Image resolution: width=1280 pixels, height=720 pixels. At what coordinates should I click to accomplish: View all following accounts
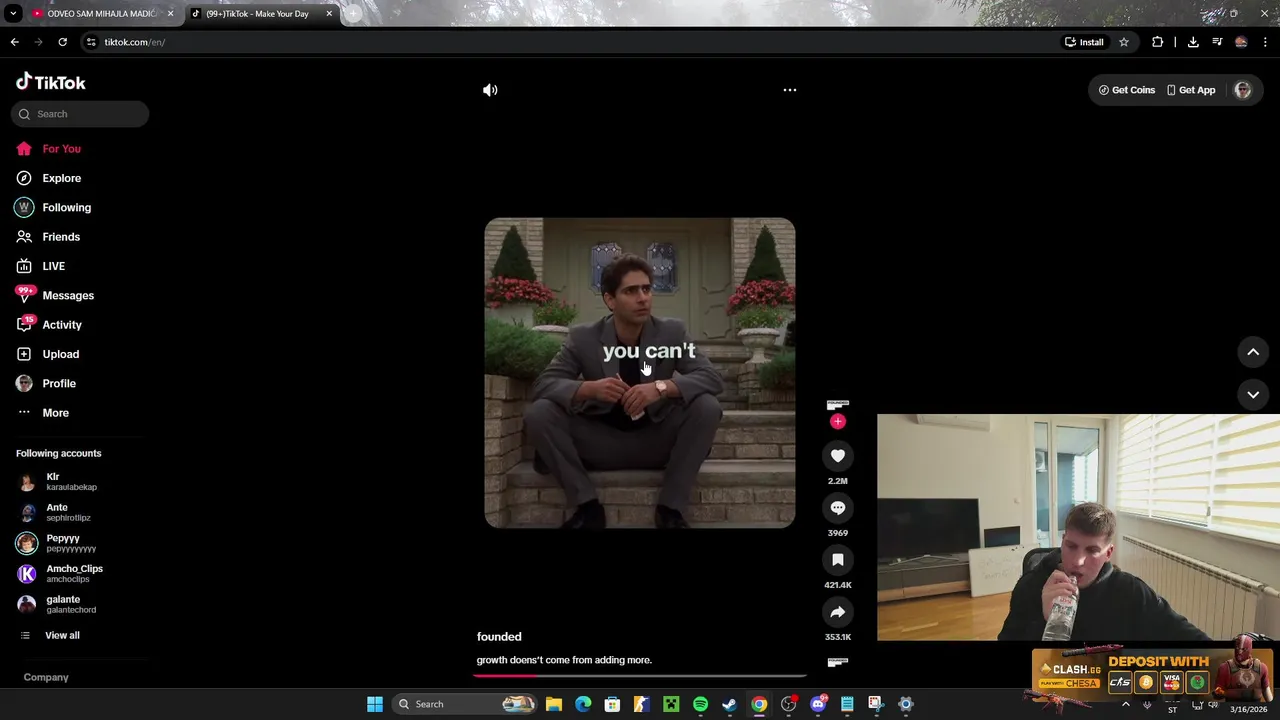click(50, 636)
